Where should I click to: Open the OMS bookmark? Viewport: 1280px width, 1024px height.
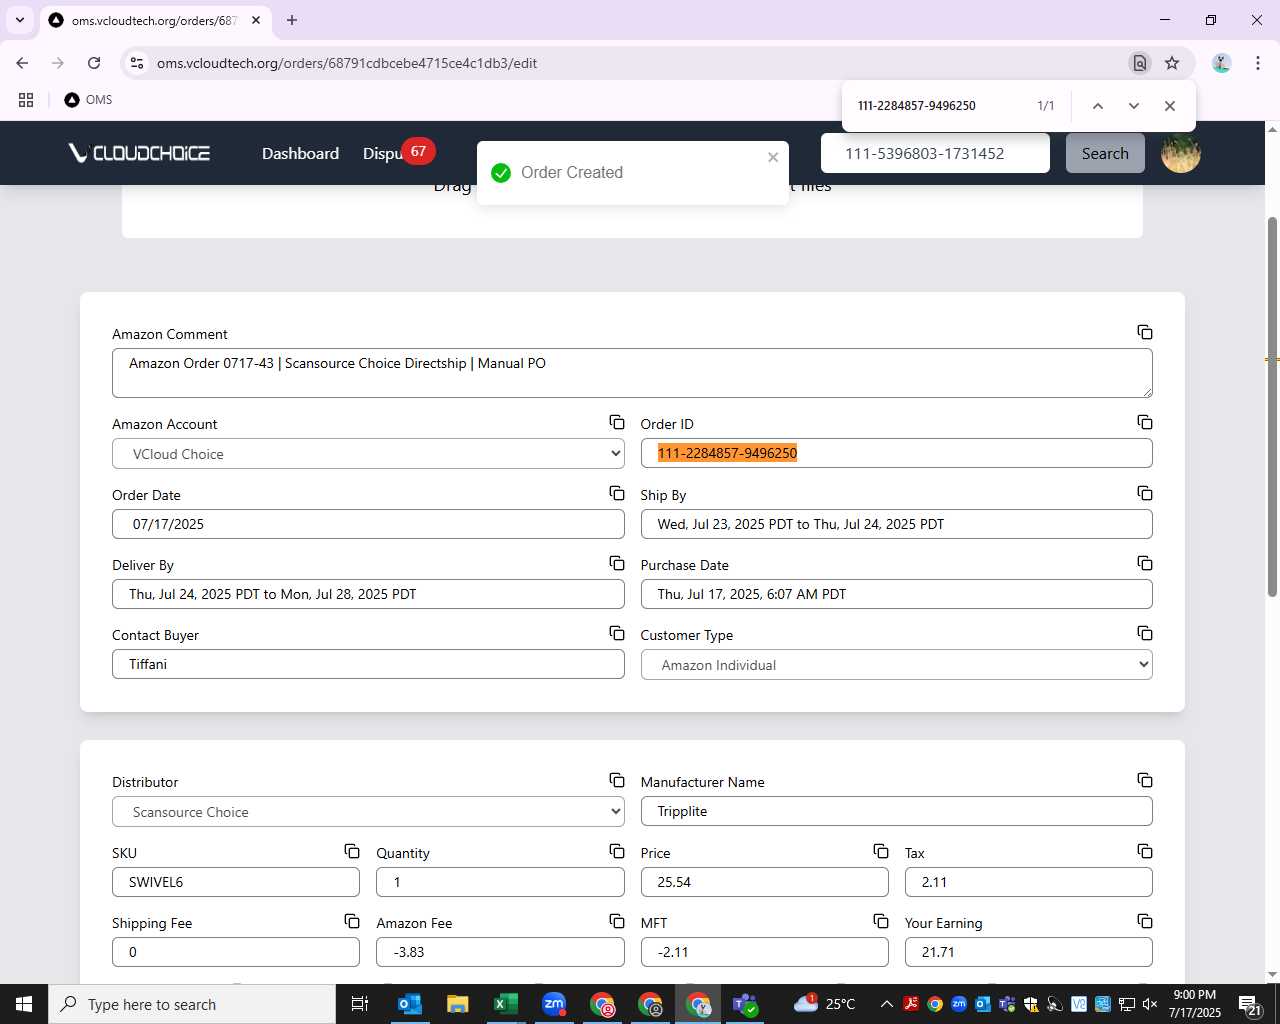coord(88,100)
